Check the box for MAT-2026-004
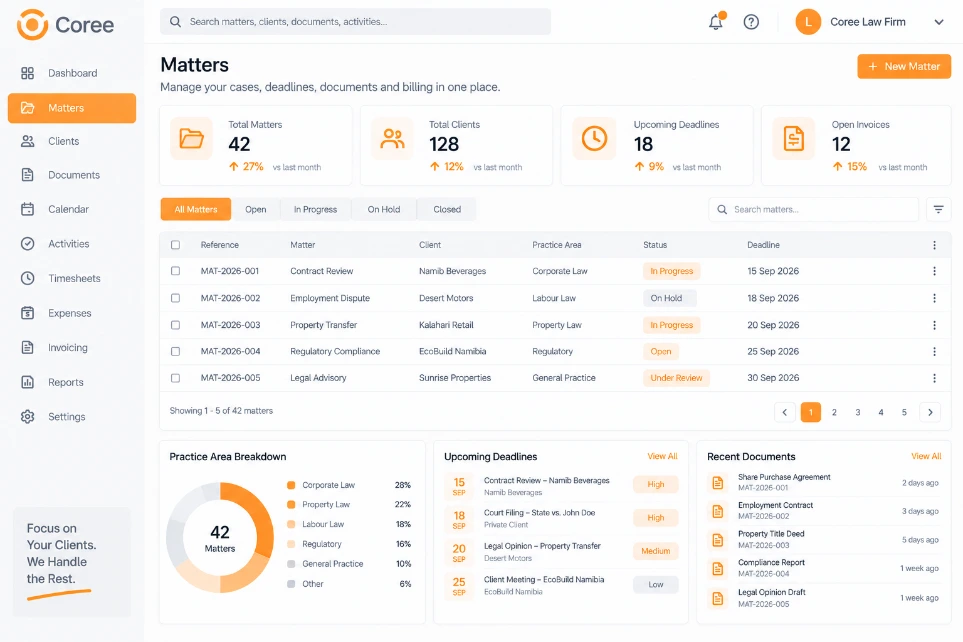The width and height of the screenshot is (963, 642). pos(176,351)
